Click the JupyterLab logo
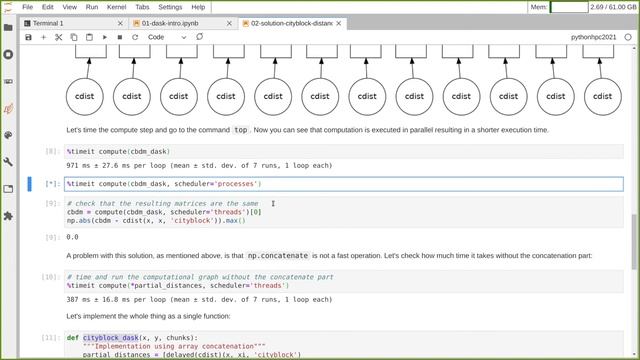640x360 pixels. pos(8,7)
